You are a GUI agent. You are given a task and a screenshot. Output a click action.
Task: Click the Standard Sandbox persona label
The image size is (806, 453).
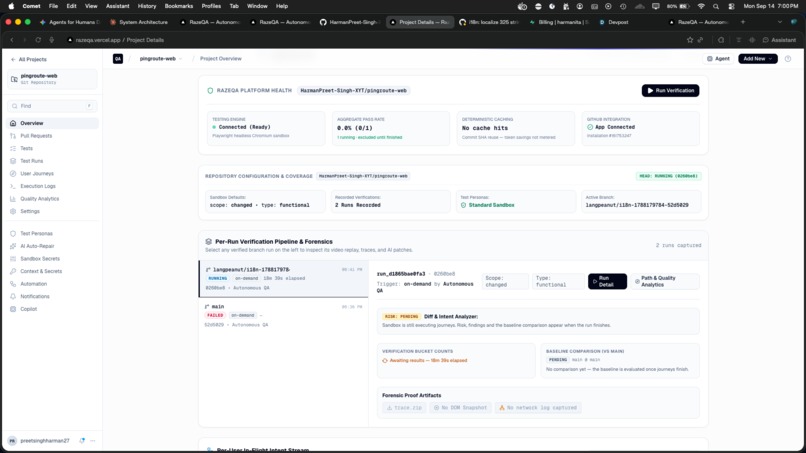pyautogui.click(x=491, y=205)
